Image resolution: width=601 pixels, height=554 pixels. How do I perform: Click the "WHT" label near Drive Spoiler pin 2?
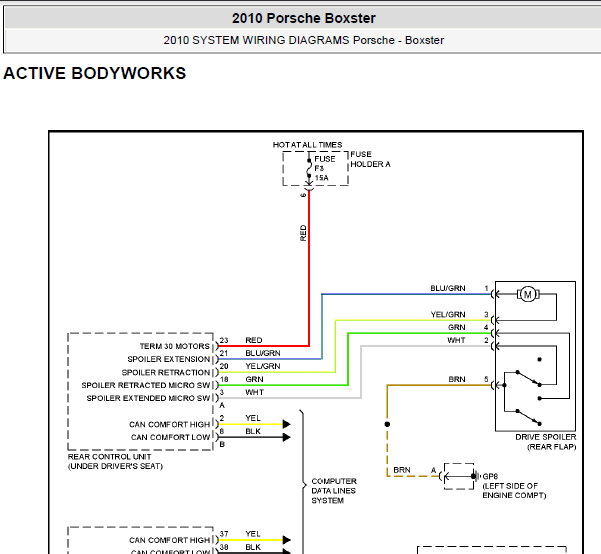click(x=456, y=340)
